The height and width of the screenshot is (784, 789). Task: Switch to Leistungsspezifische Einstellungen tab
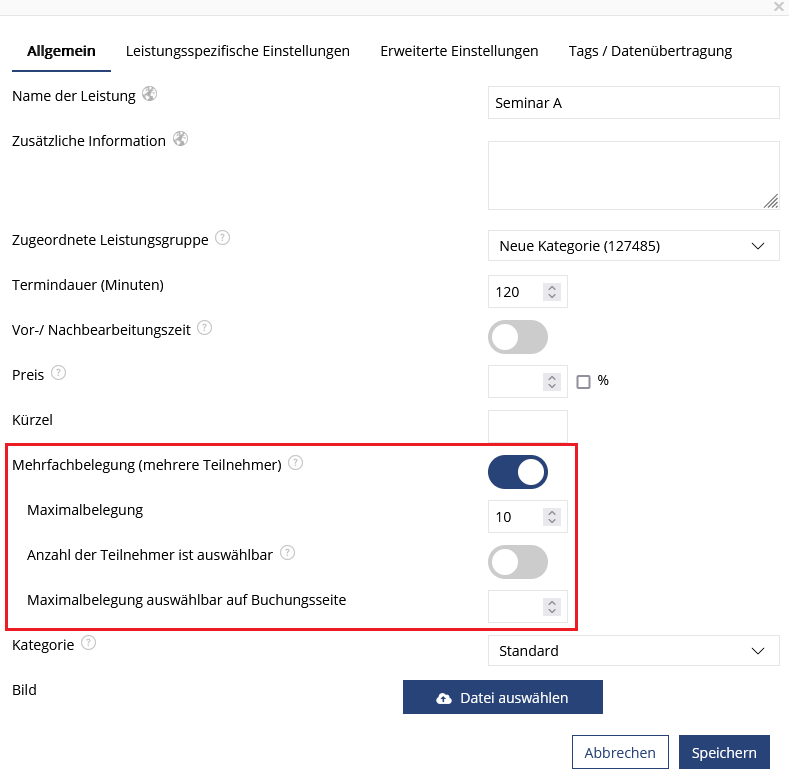(238, 51)
